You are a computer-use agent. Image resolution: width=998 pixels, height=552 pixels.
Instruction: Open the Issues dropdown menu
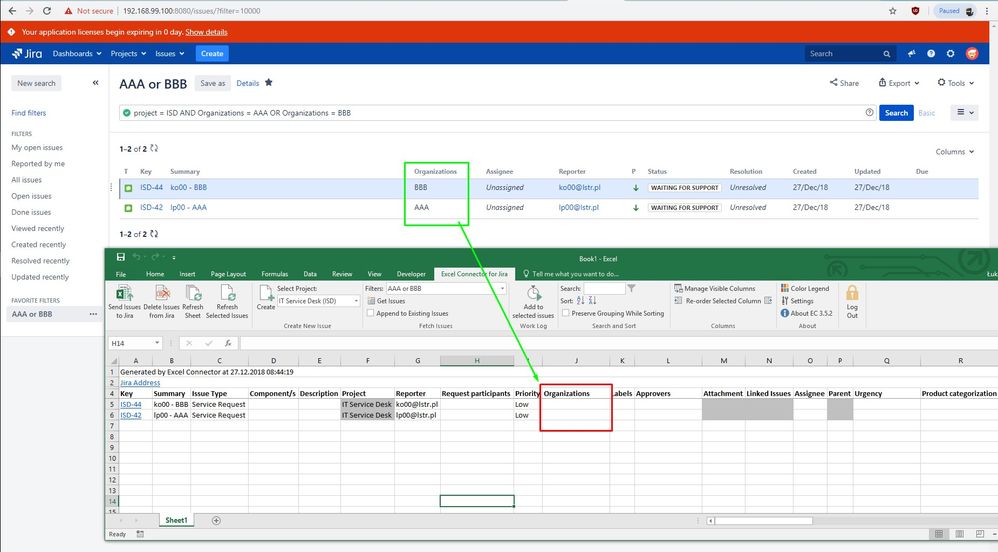pyautogui.click(x=169, y=53)
